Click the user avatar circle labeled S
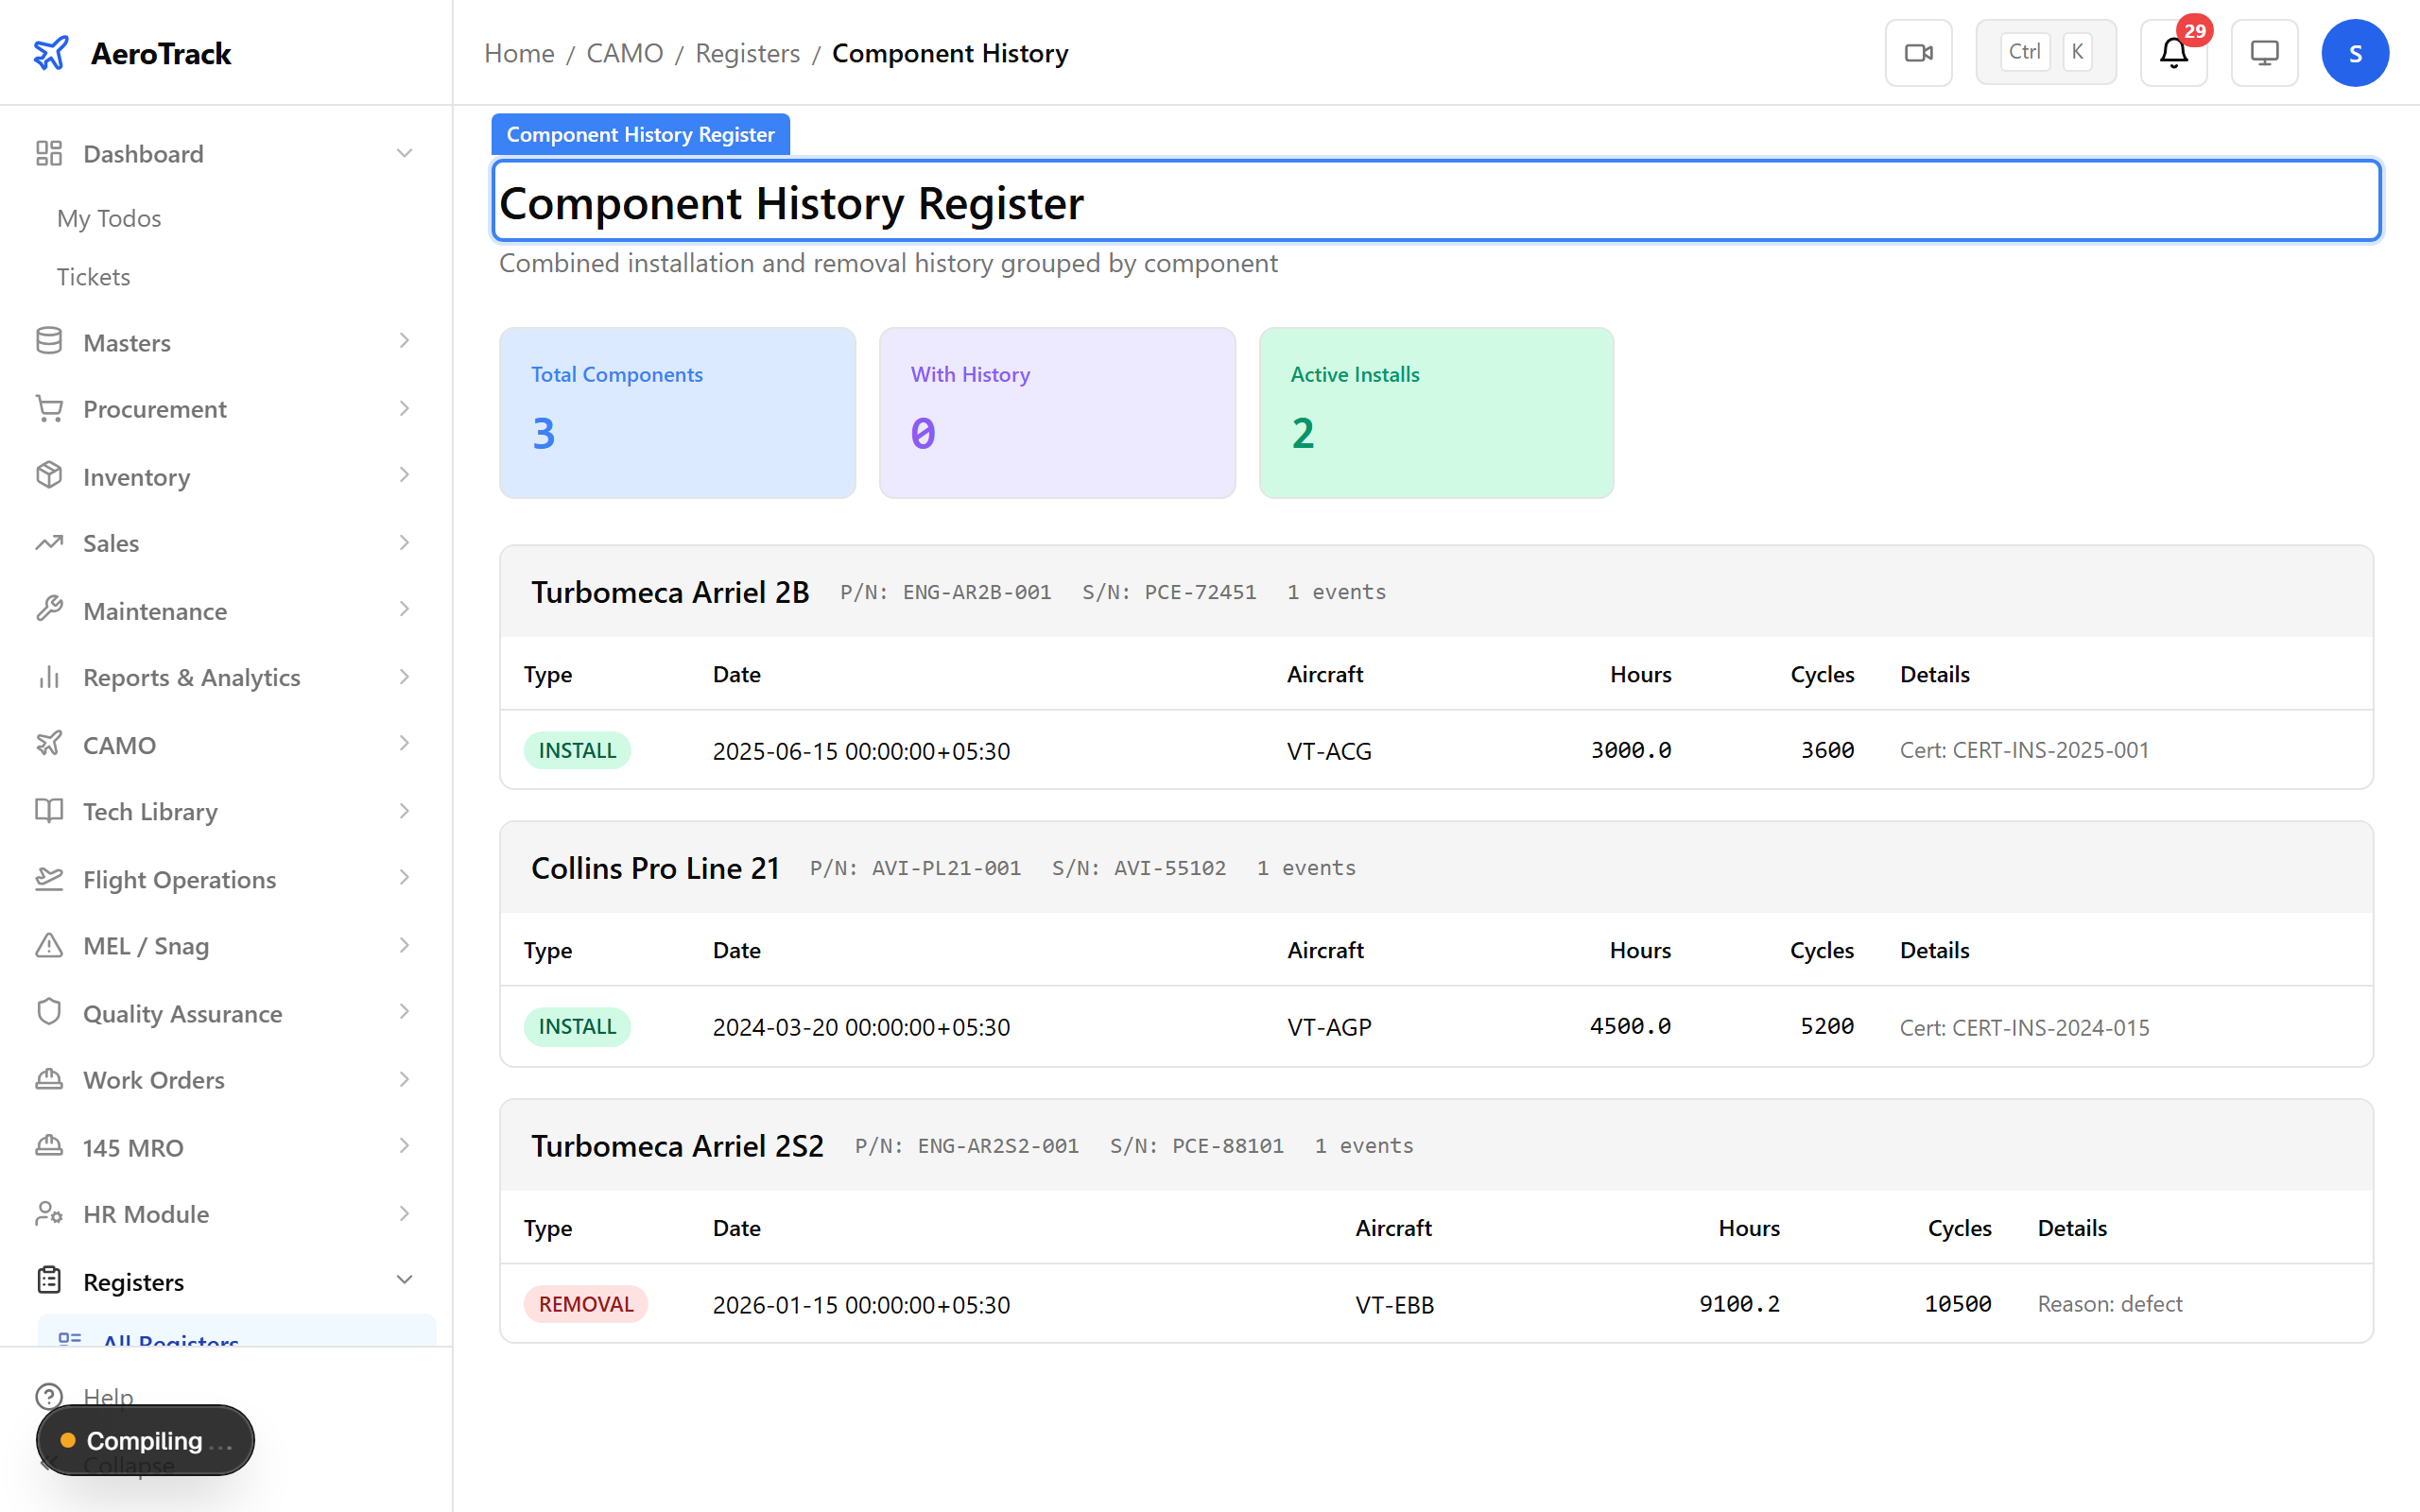 click(x=2356, y=52)
